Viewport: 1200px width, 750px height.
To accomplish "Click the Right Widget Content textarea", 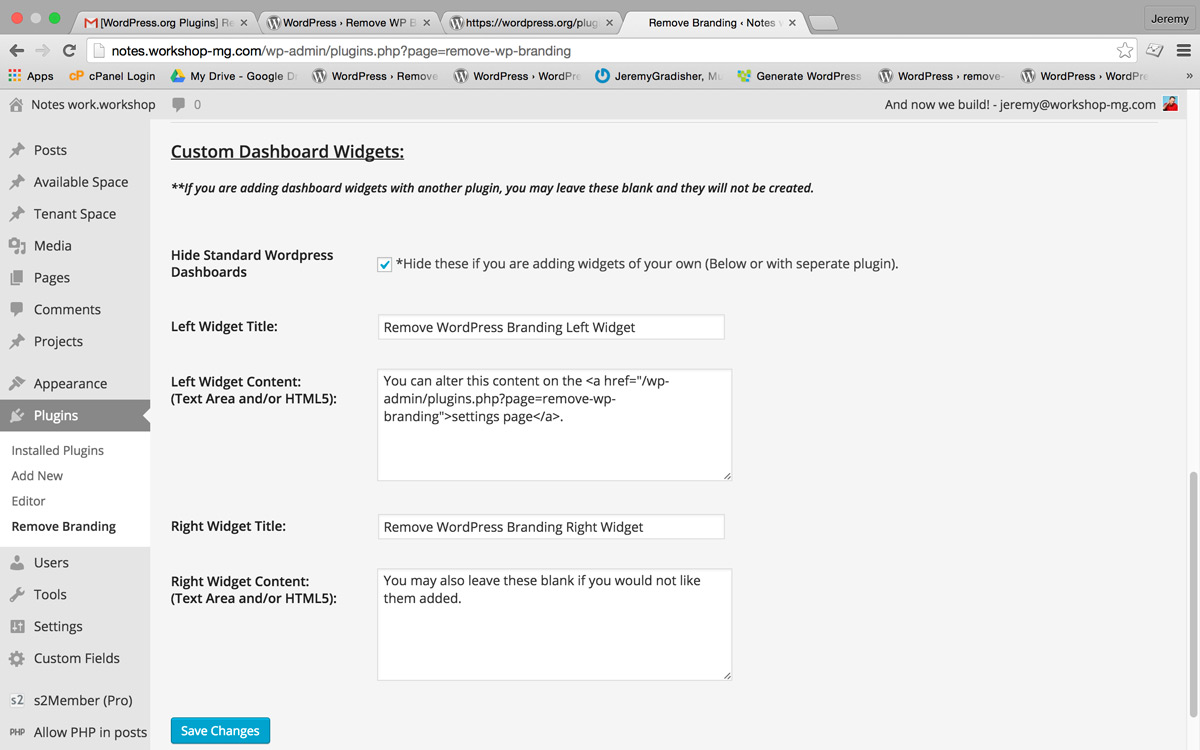I will tap(555, 625).
